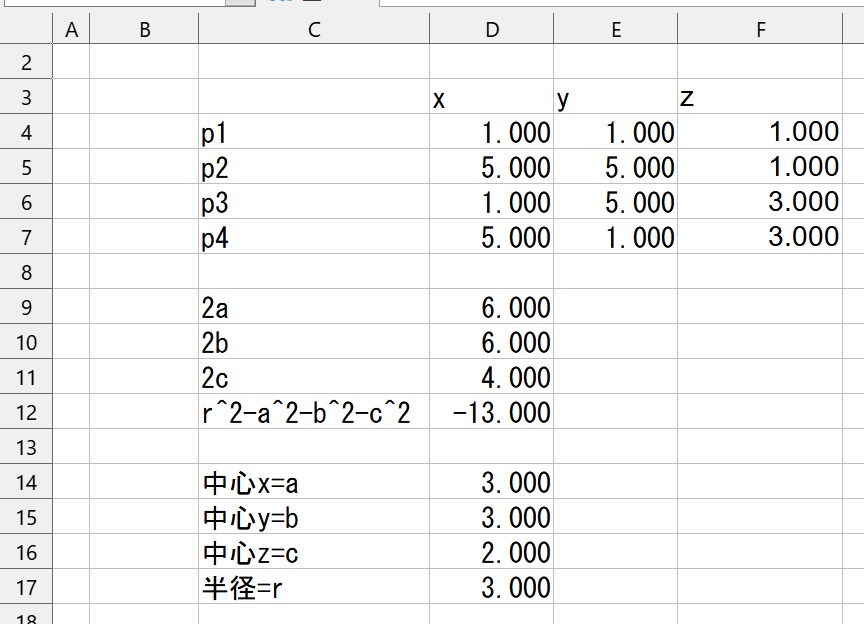Click p4's y value 1.000
Viewport: 864px width, 624px height.
615,236
